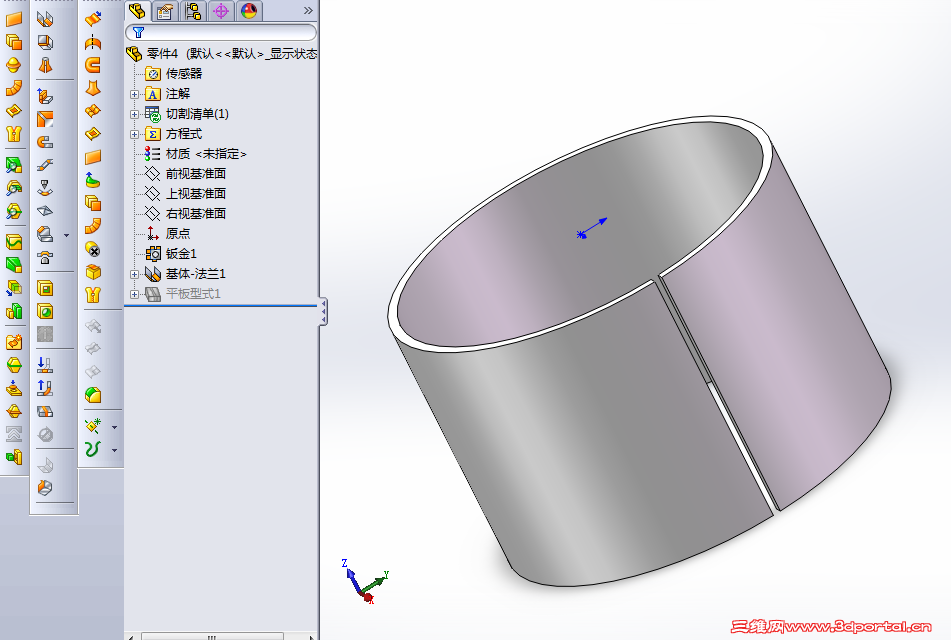Open the ConfigurationManager tab

click(193, 11)
